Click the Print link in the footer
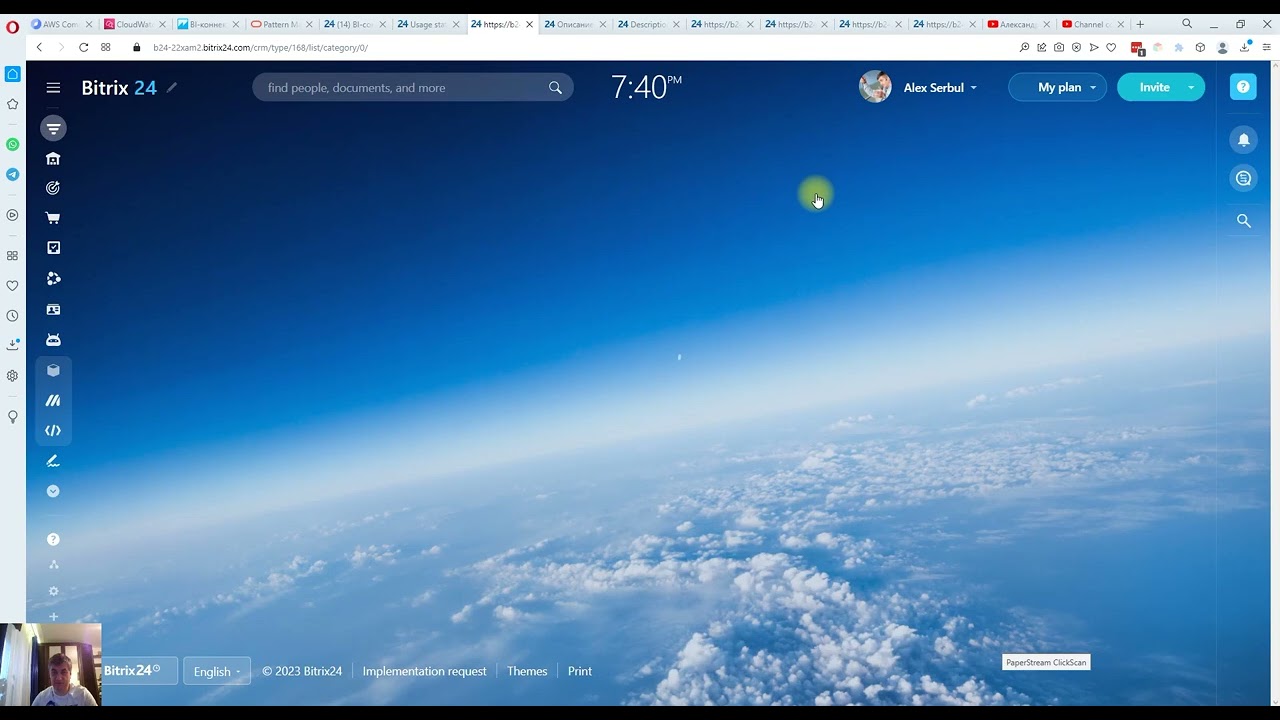The width and height of the screenshot is (1280, 720). coord(580,671)
